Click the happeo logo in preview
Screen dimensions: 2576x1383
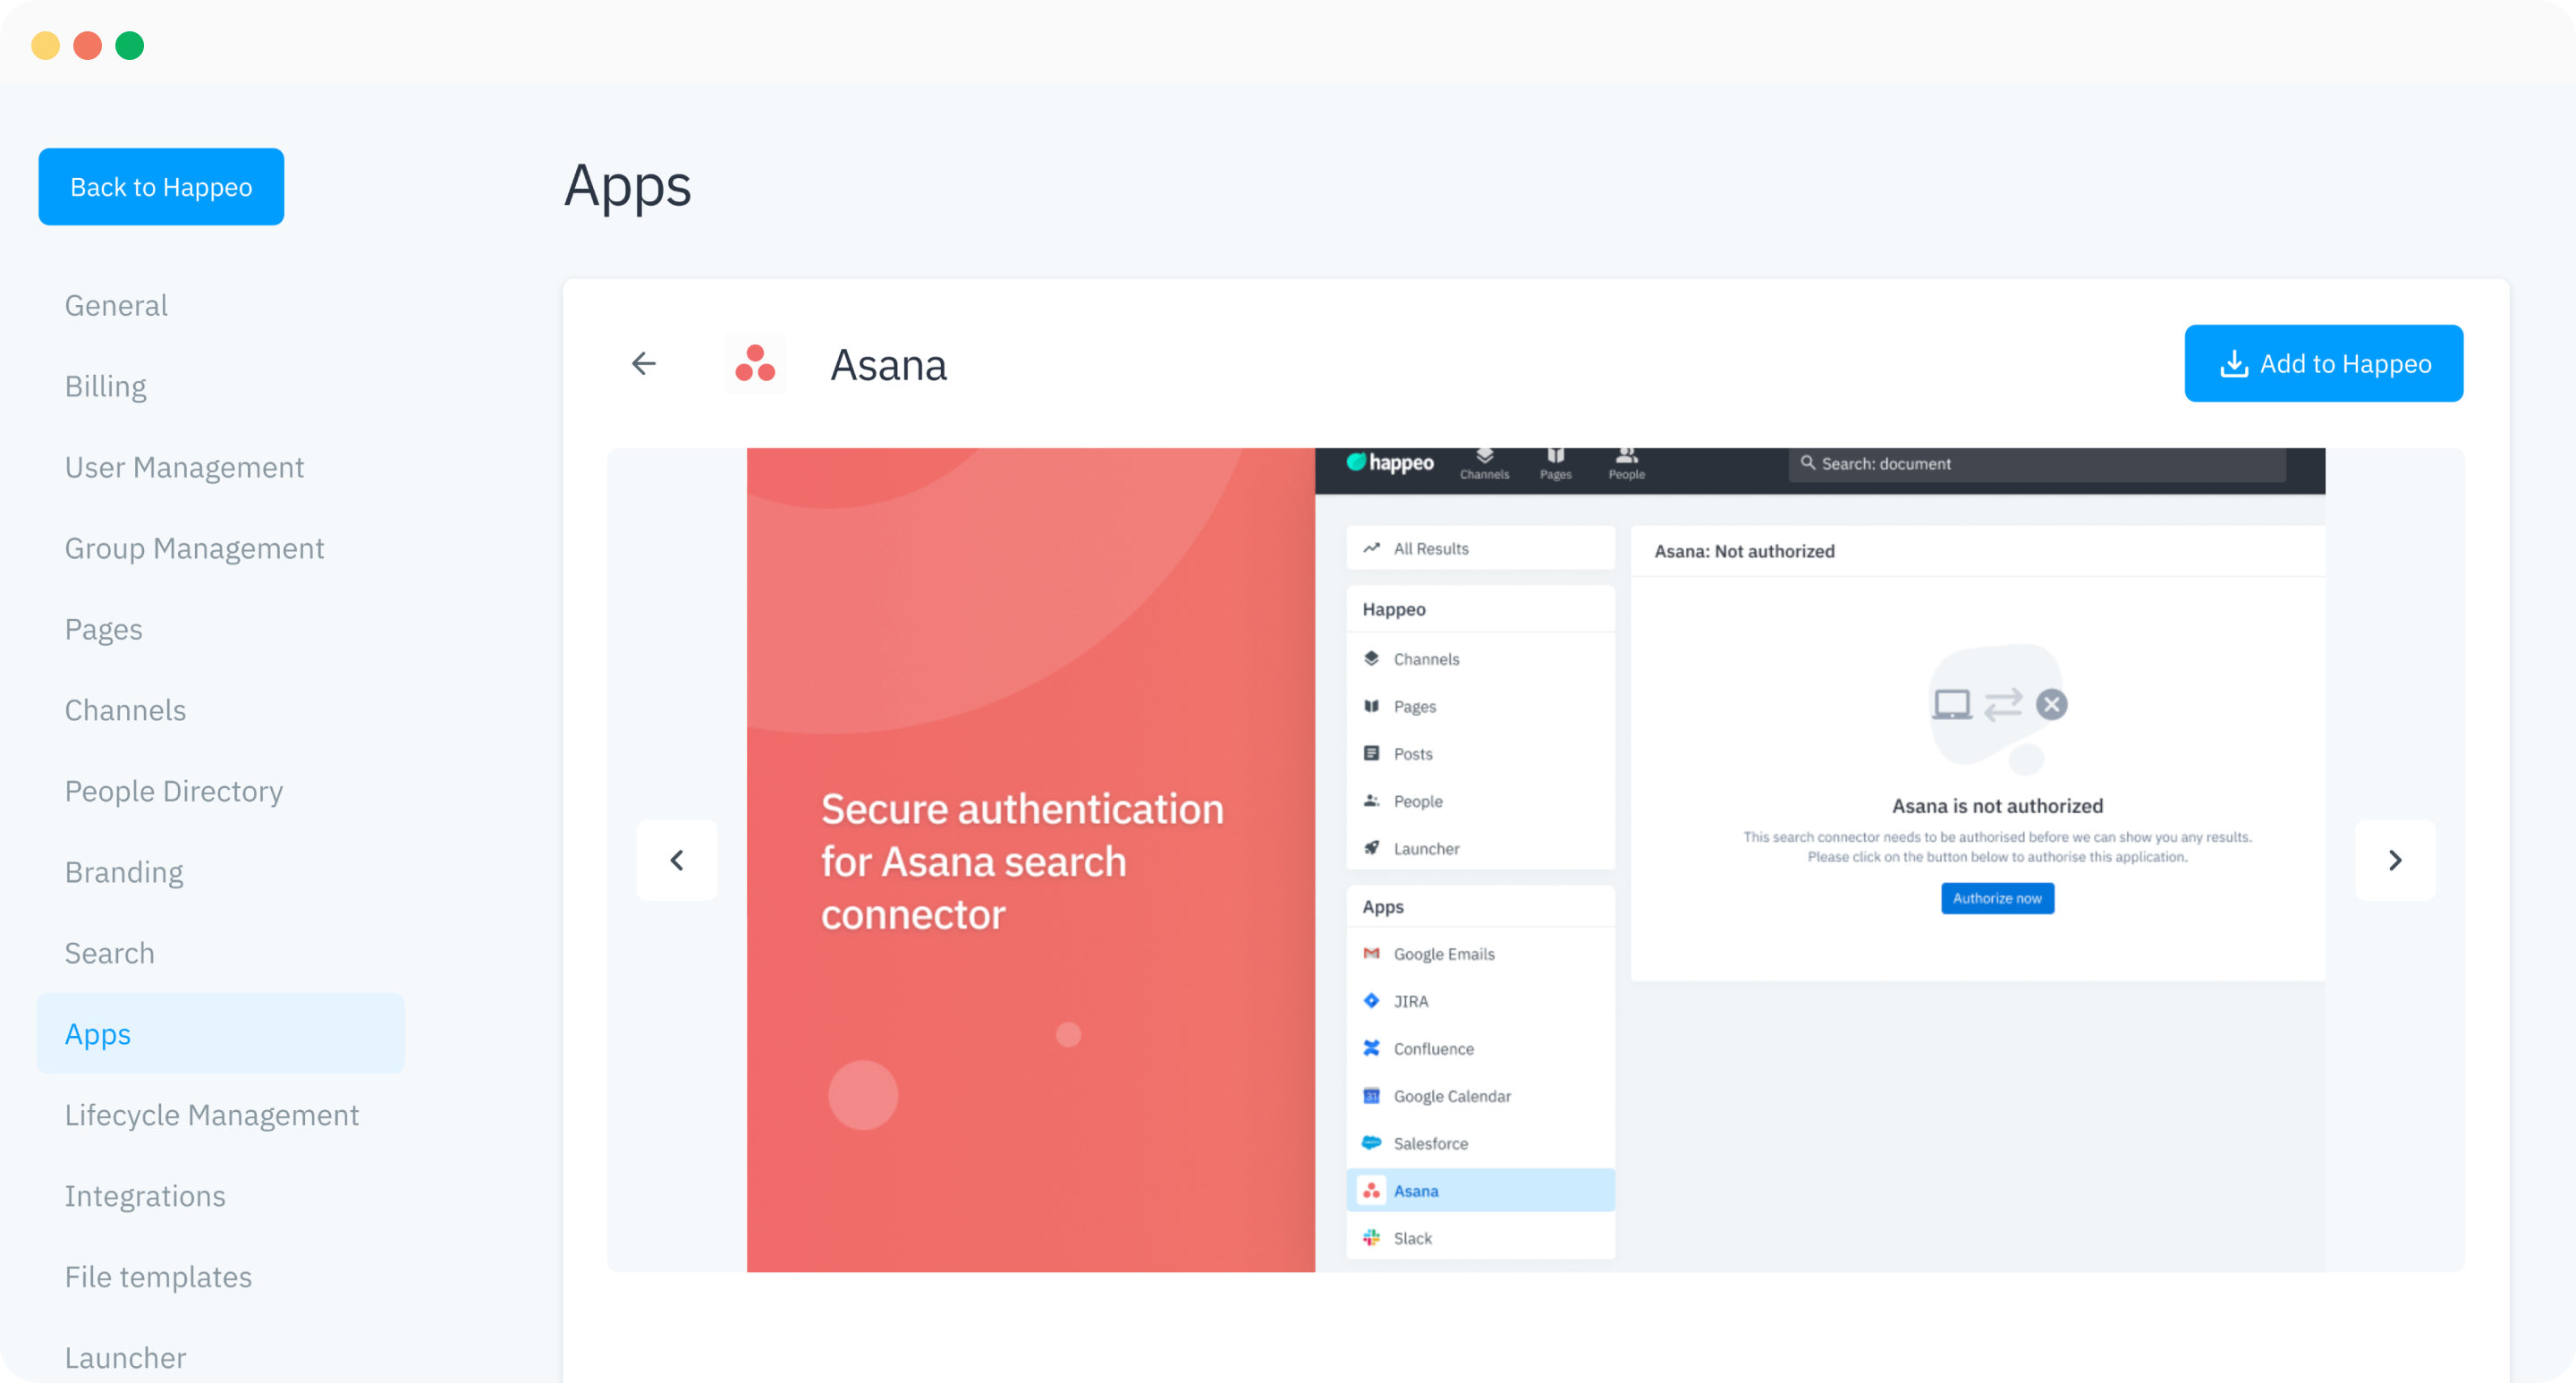[1390, 462]
